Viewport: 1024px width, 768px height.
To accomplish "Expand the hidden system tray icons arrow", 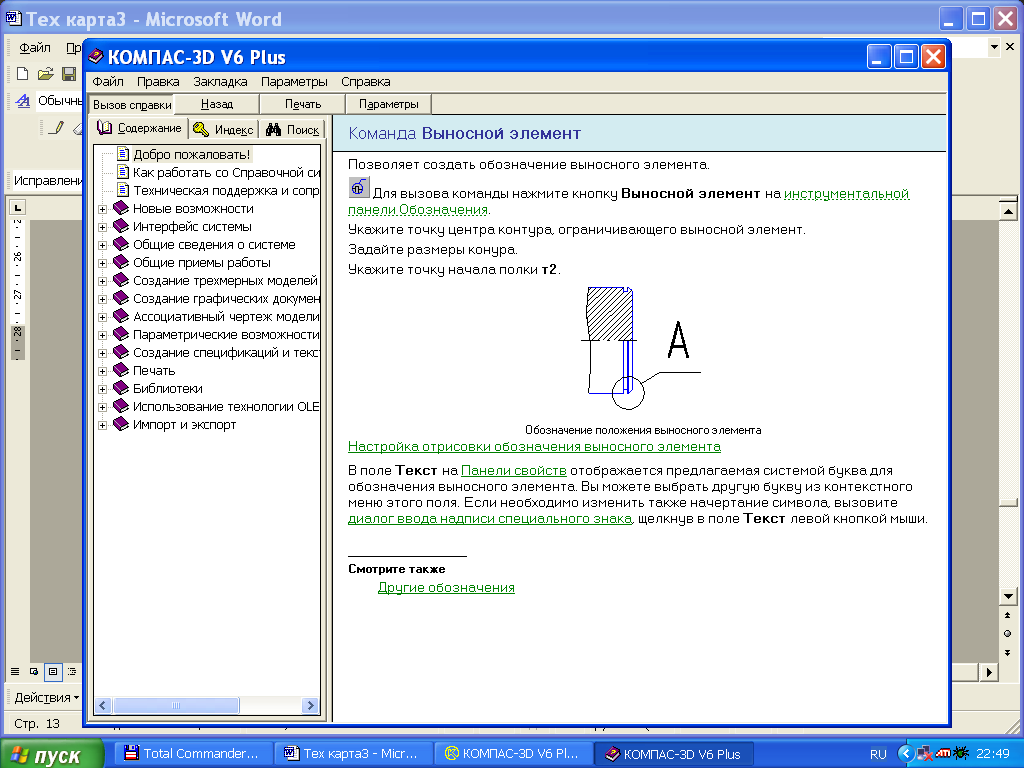I will coord(906,754).
